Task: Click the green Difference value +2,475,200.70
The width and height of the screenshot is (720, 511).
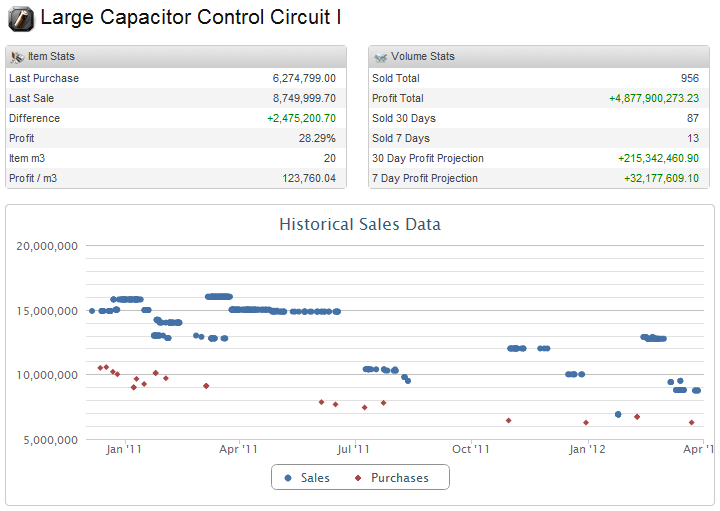Action: pos(301,118)
